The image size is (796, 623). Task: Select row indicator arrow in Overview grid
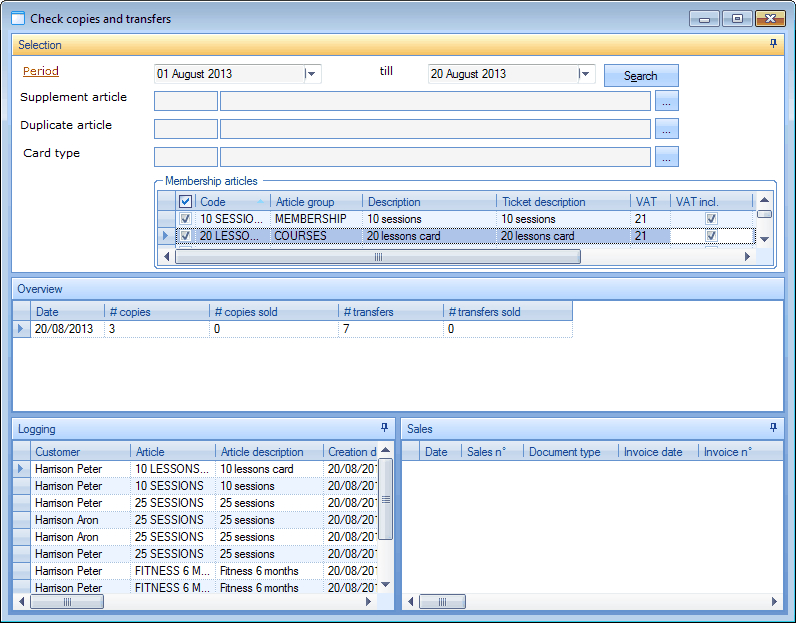pos(21,329)
